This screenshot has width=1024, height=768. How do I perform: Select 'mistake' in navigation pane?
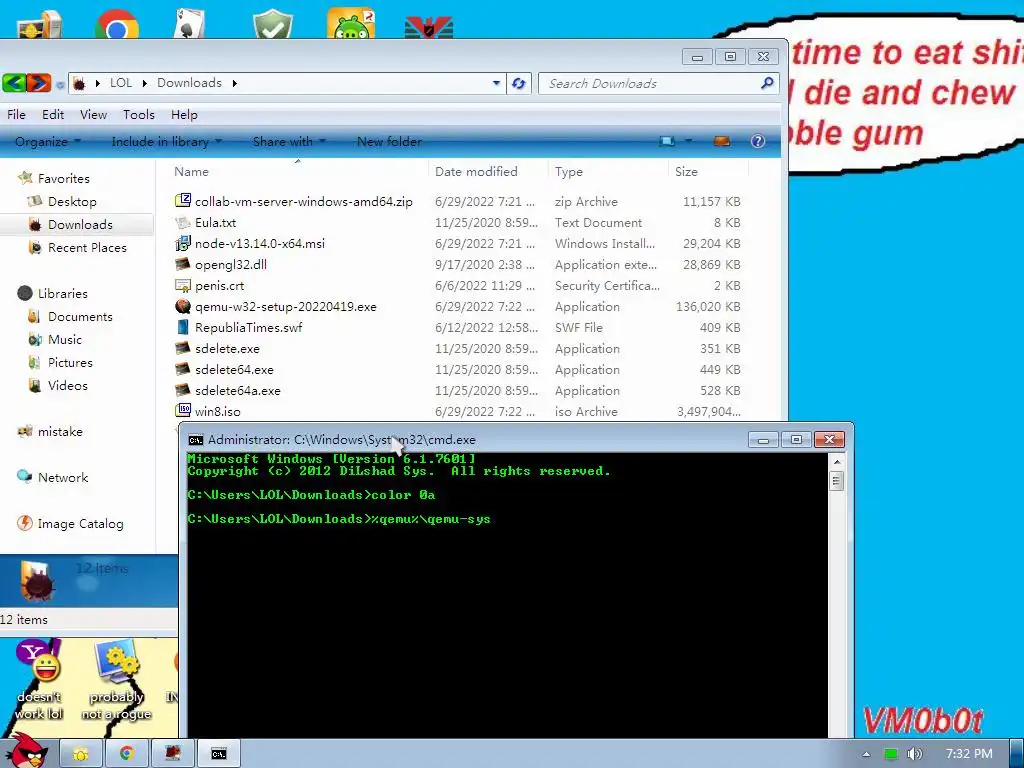tap(59, 431)
